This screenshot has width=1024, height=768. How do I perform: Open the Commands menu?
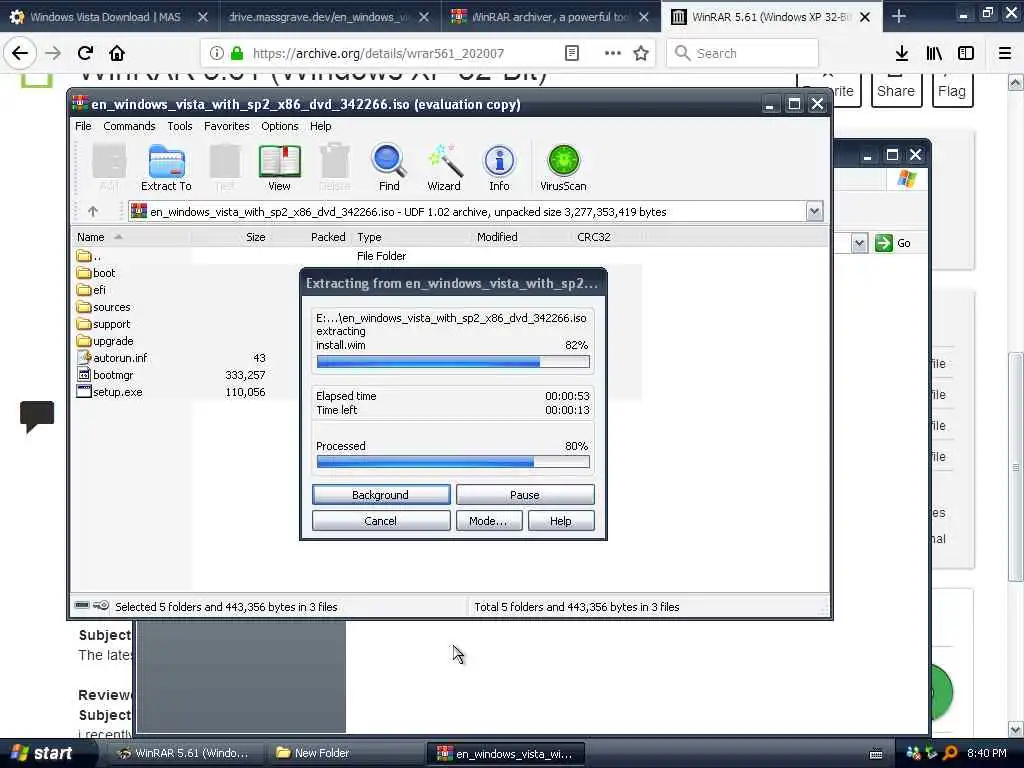click(129, 126)
